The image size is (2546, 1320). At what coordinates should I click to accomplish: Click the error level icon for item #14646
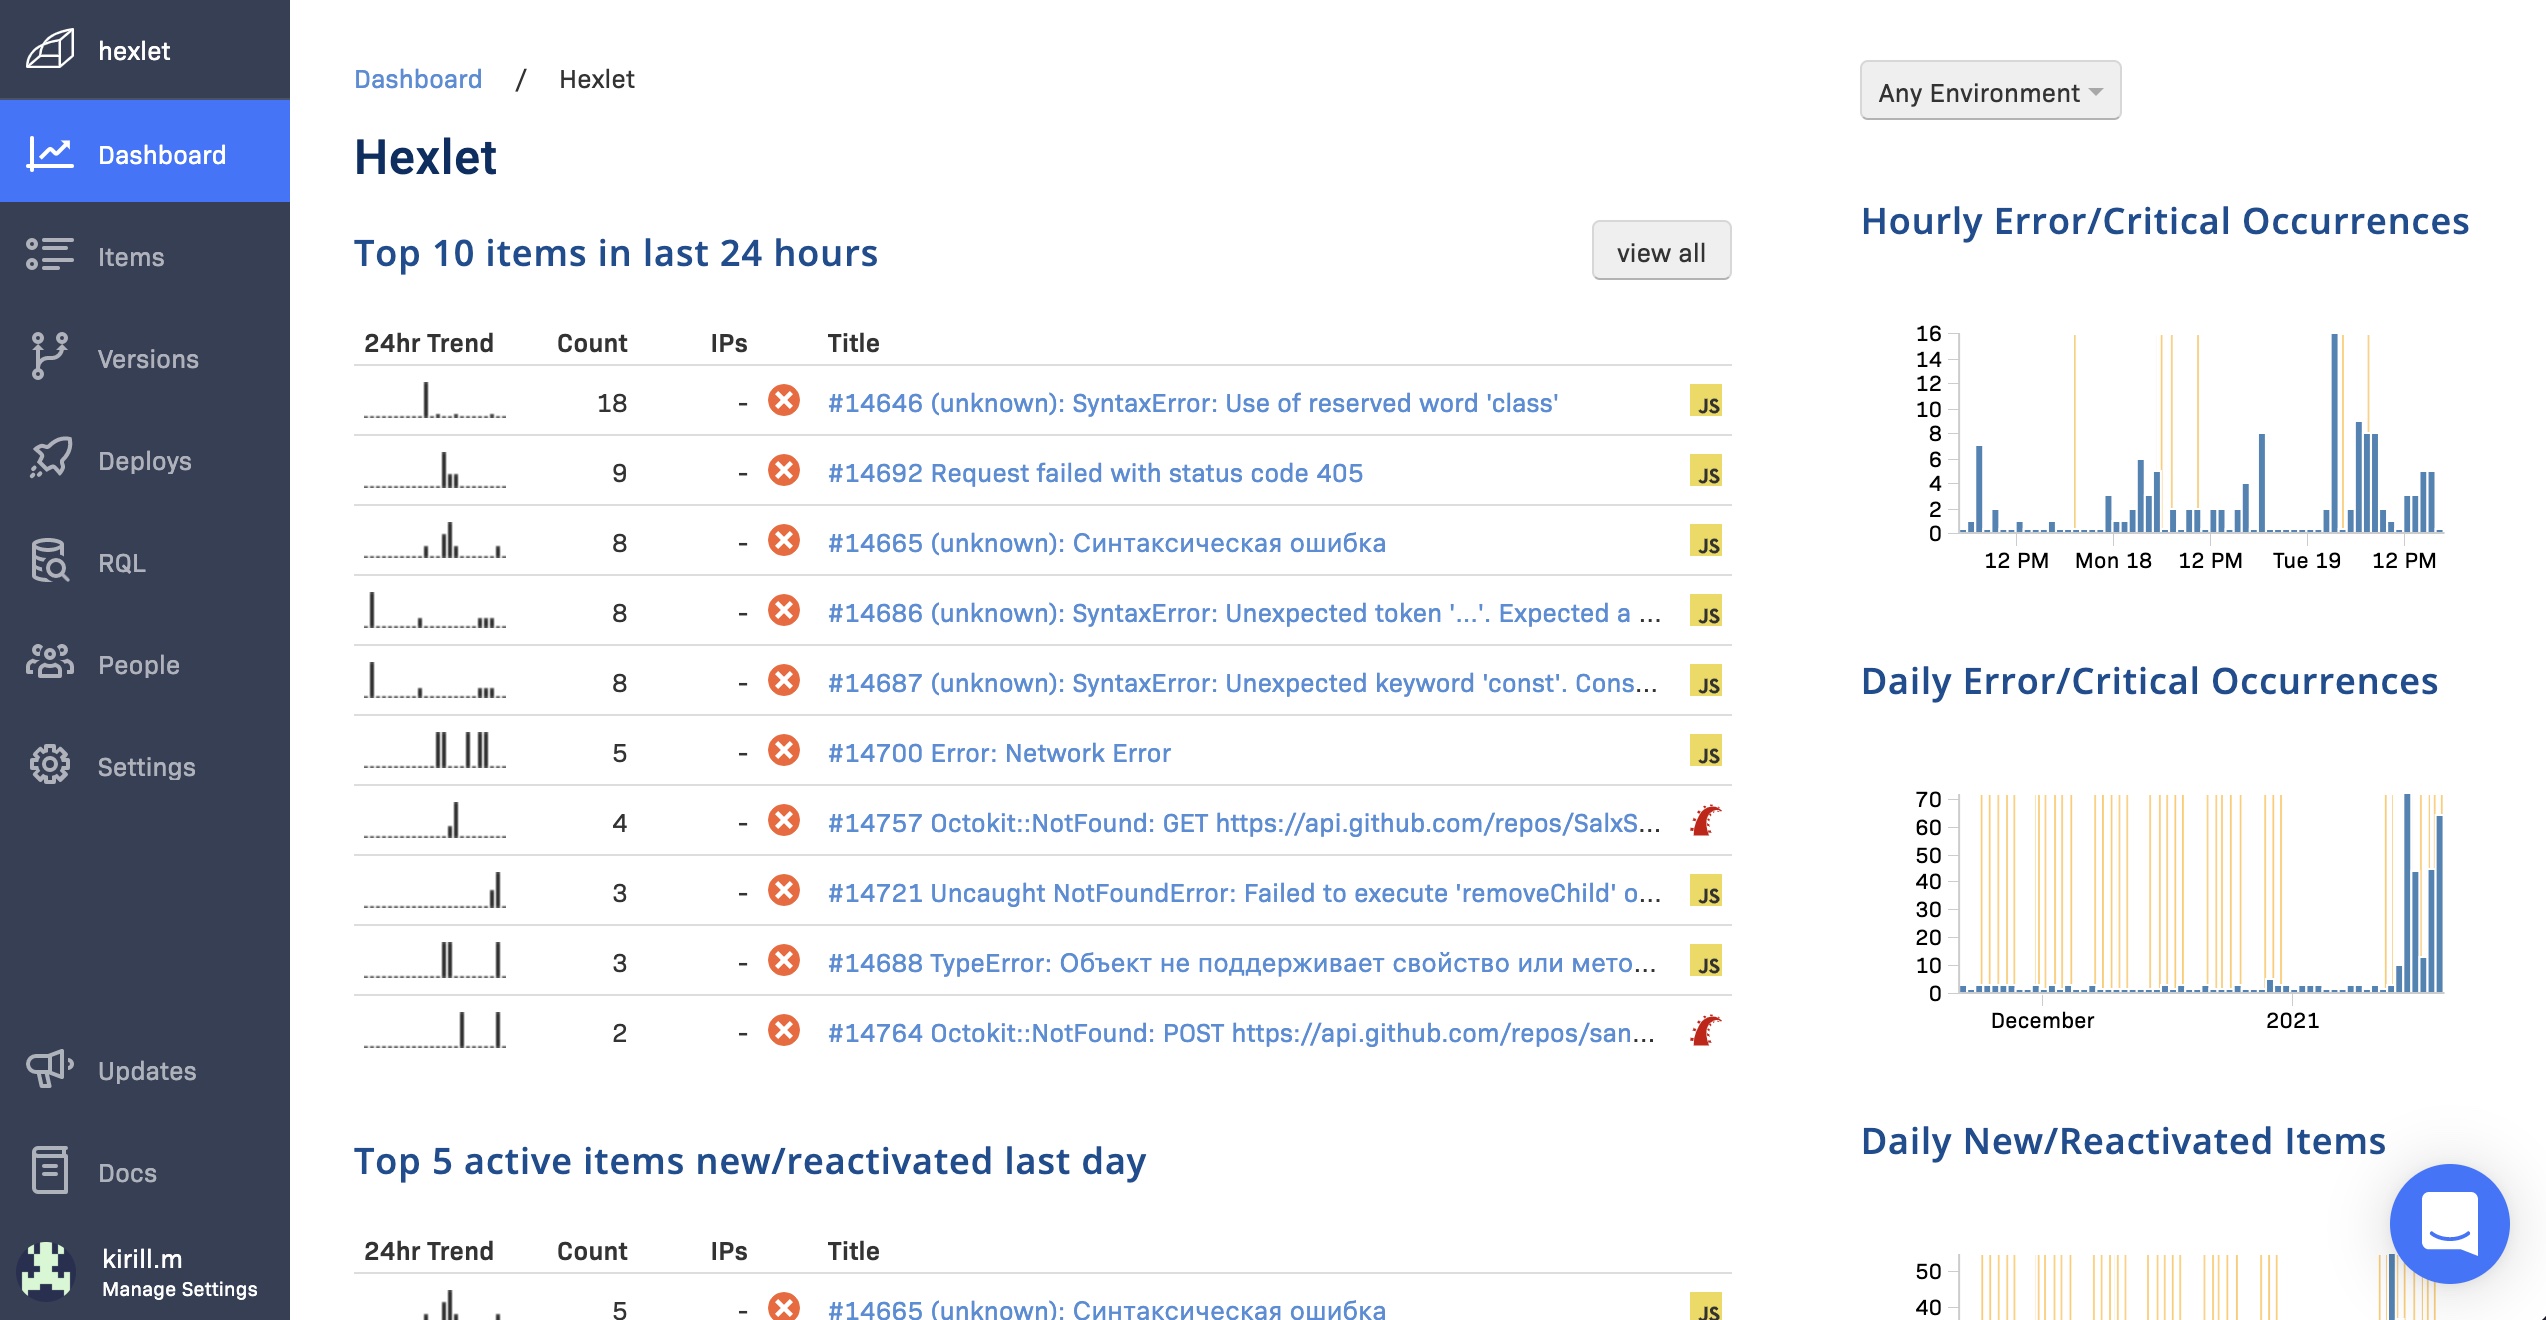(784, 401)
